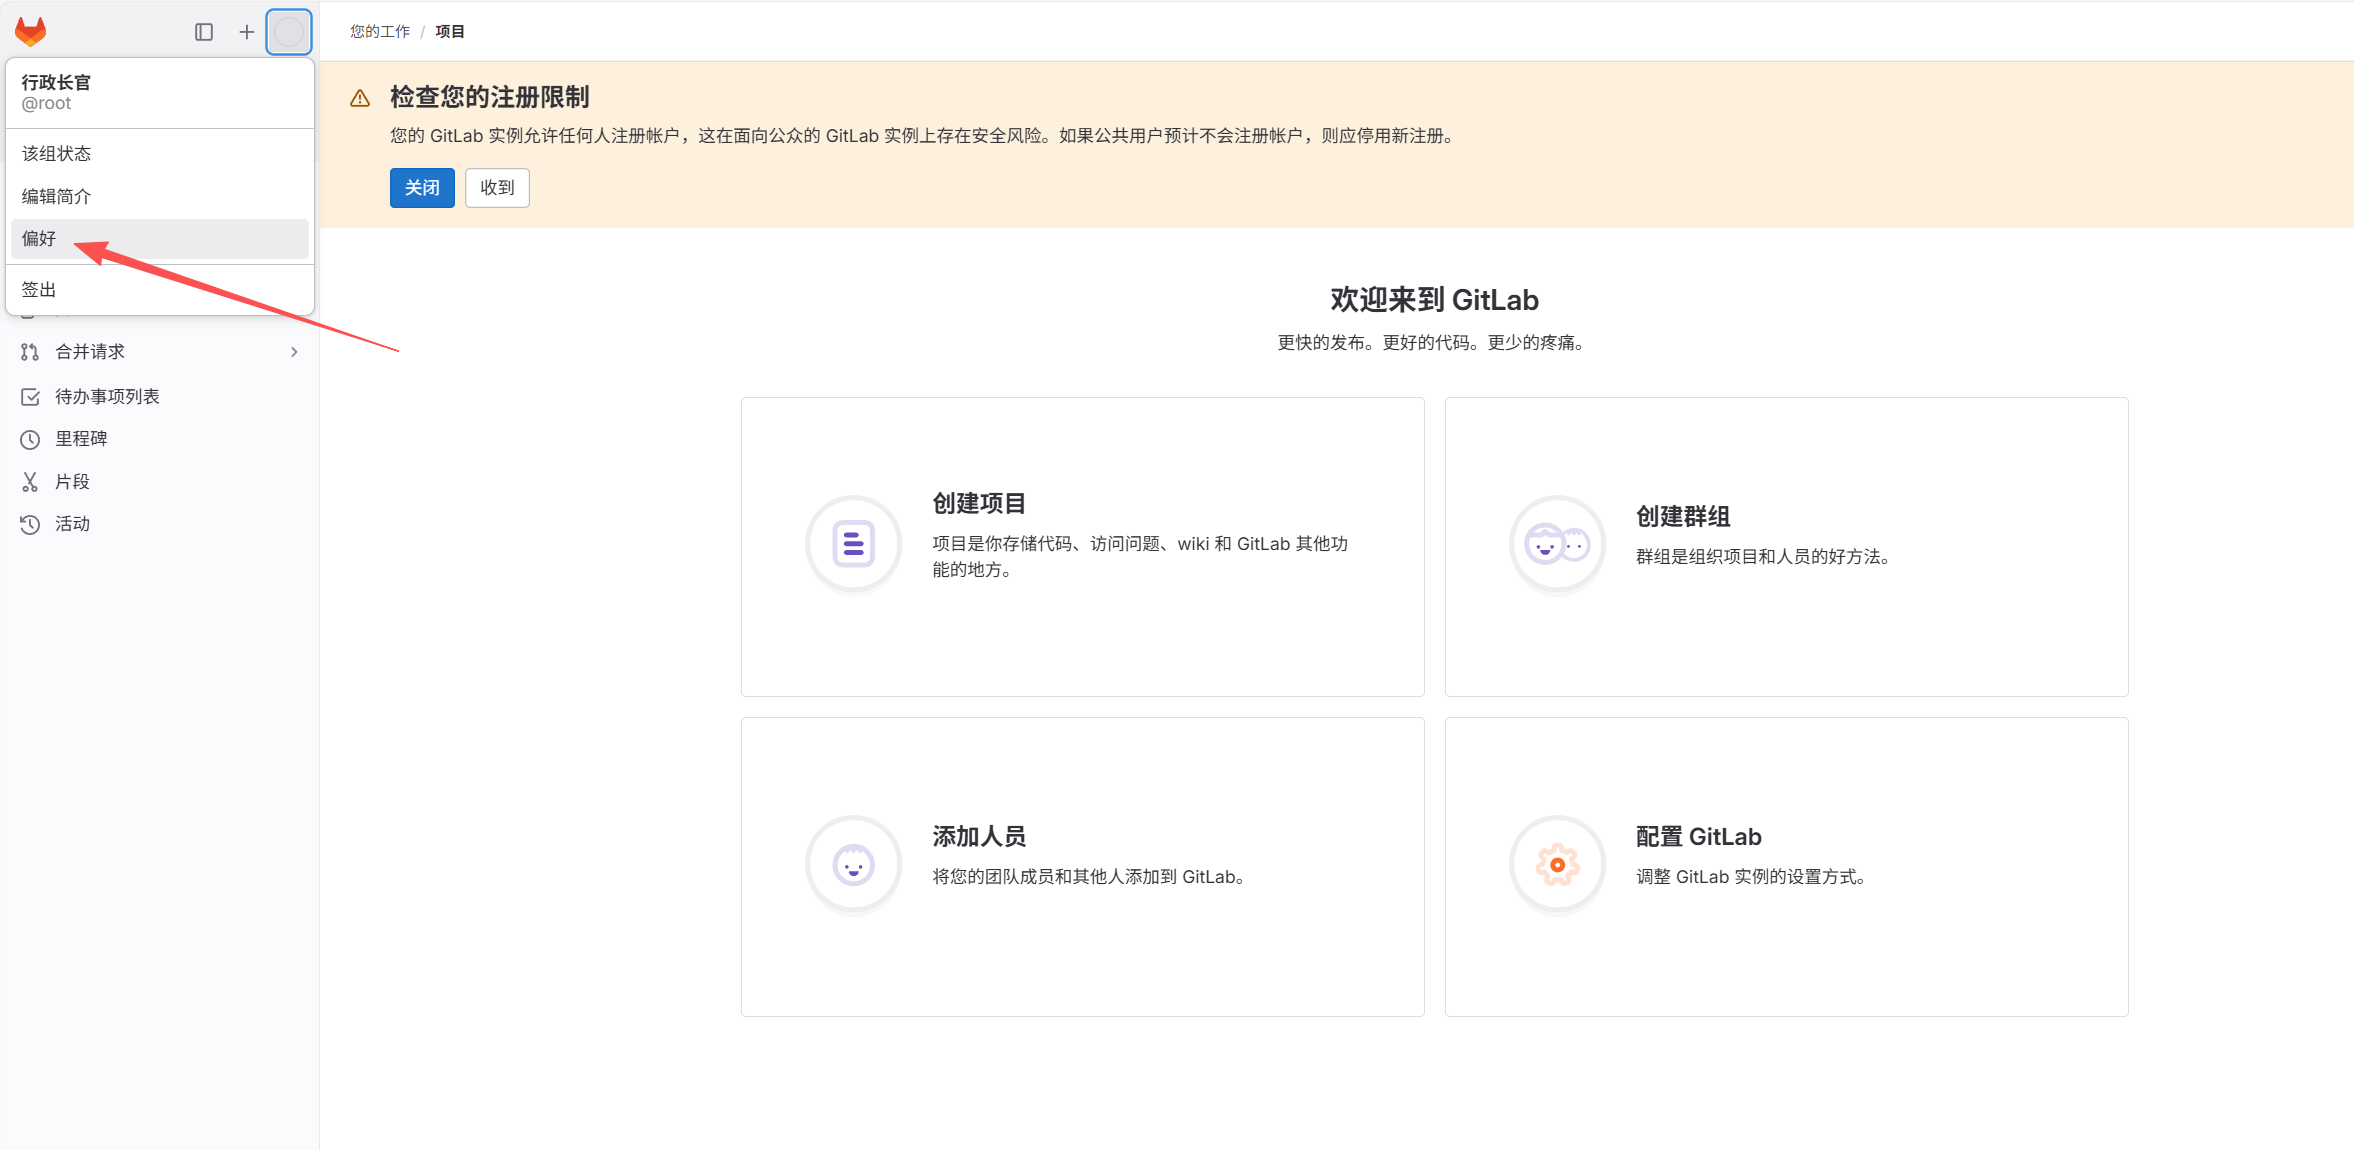
Task: Click the user avatar button
Action: [289, 32]
